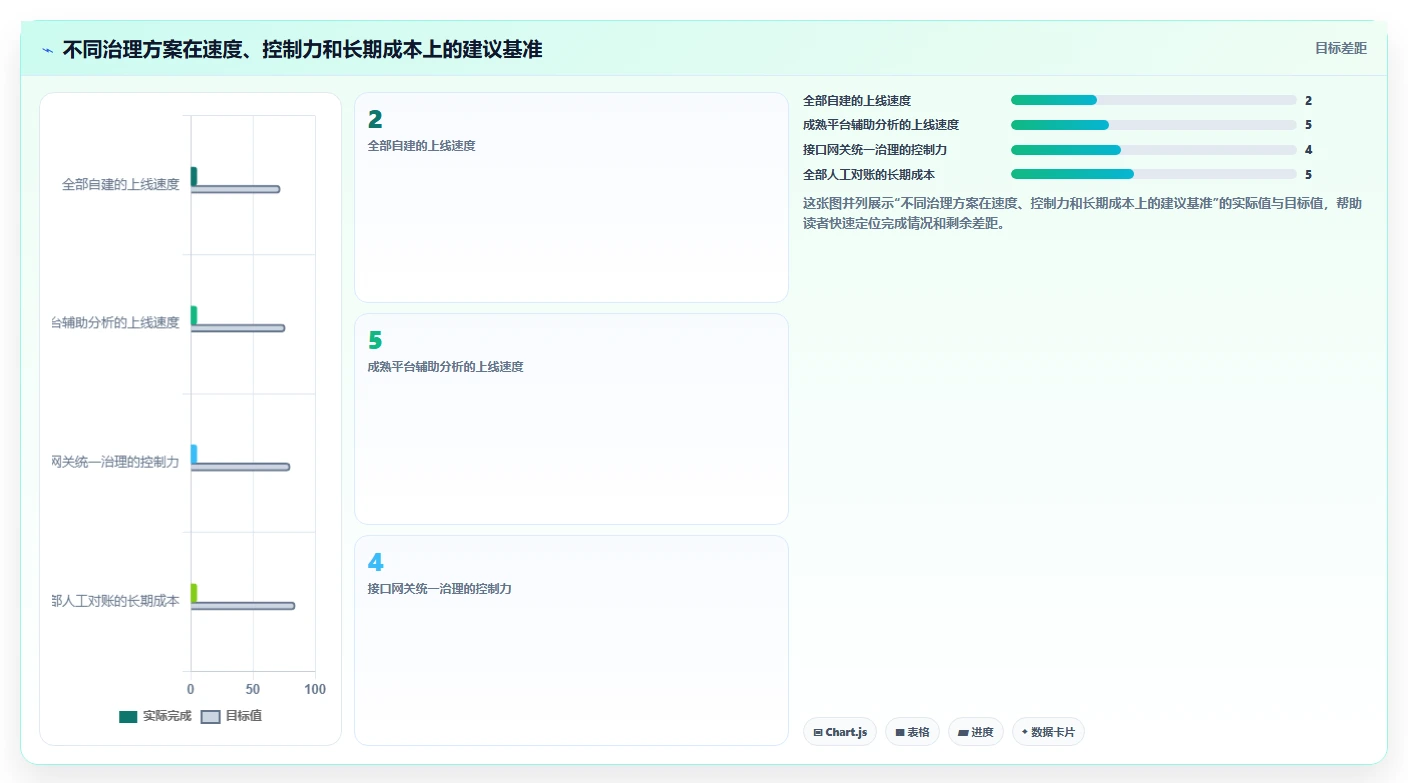The width and height of the screenshot is (1408, 783).
Task: Click the progress bar for 全部自建的上线速度
Action: click(1154, 100)
